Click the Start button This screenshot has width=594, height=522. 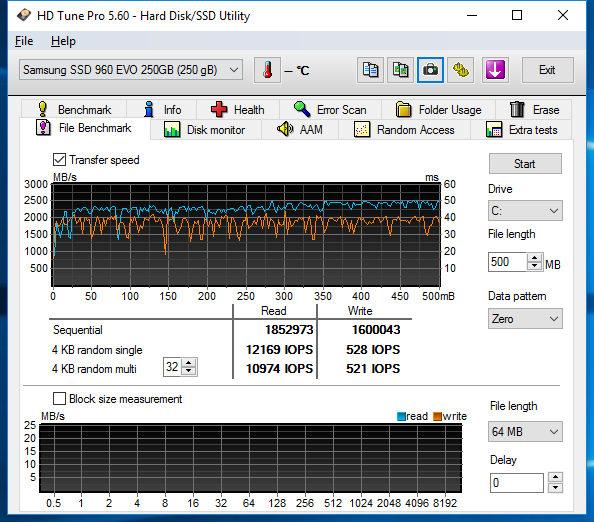[x=525, y=164]
